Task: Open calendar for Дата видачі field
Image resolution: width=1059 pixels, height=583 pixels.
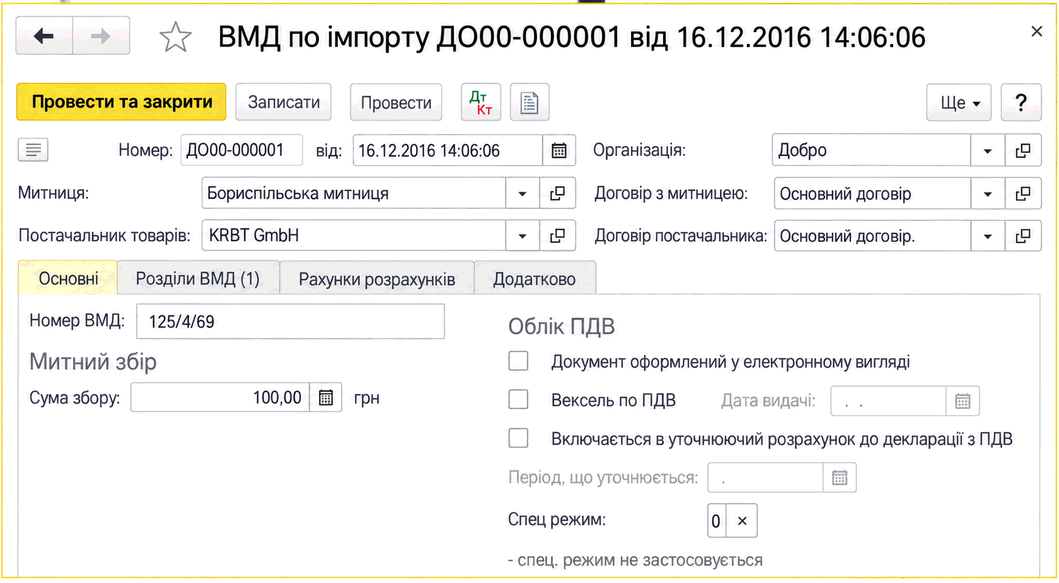Action: [x=962, y=401]
